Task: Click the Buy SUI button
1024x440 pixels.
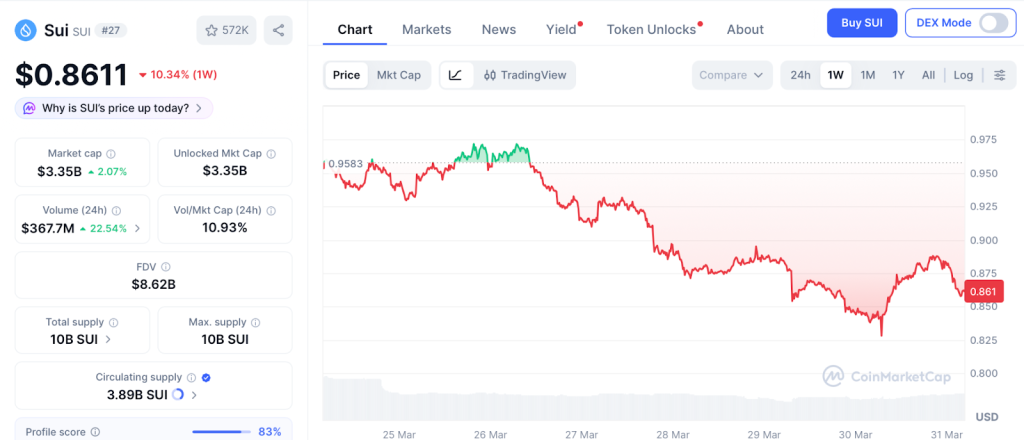Action: pyautogui.click(x=861, y=23)
